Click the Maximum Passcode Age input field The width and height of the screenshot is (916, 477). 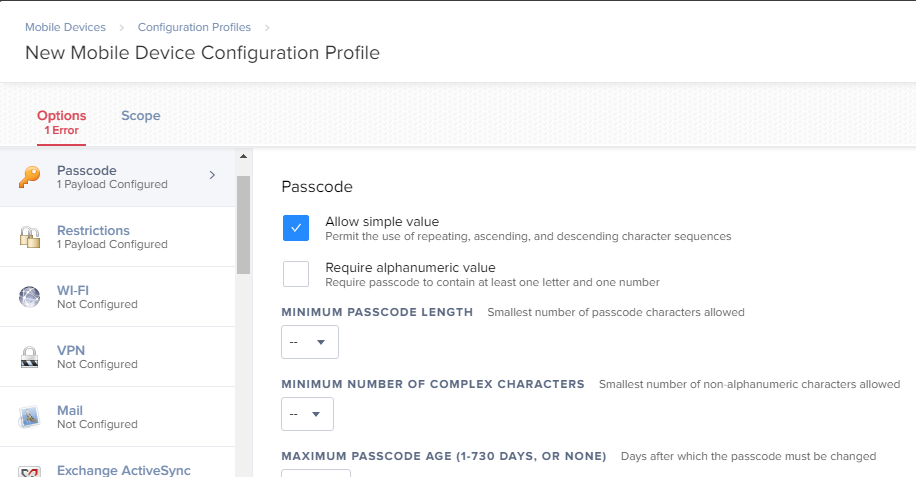[x=316, y=473]
